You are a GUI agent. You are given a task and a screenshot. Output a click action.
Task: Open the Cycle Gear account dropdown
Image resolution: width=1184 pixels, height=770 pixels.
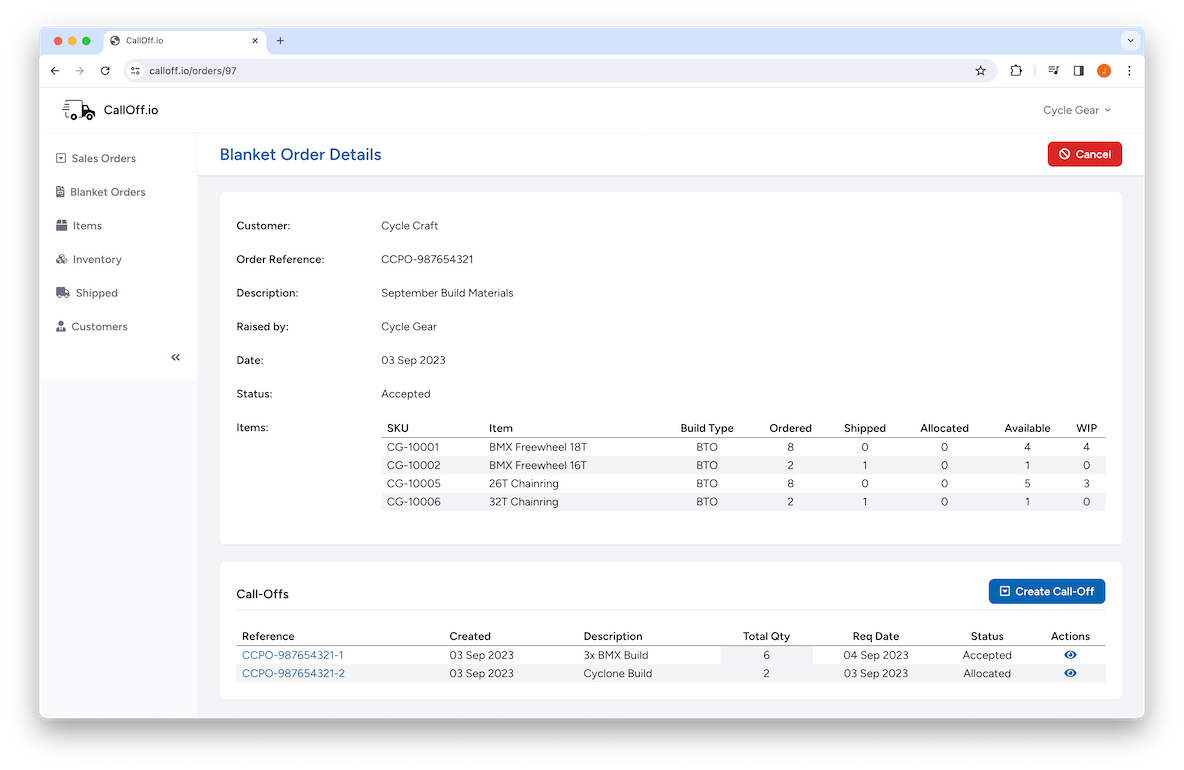tap(1077, 110)
